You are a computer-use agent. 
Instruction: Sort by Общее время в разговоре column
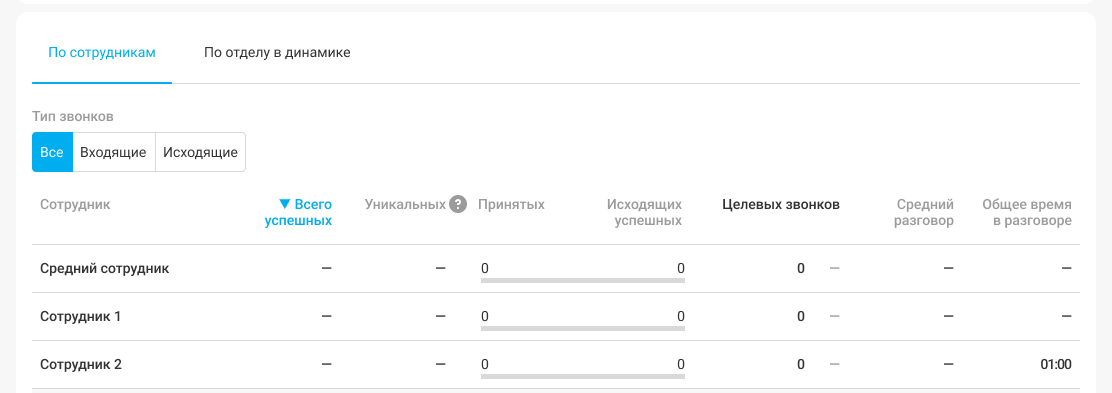pyautogui.click(x=1026, y=212)
